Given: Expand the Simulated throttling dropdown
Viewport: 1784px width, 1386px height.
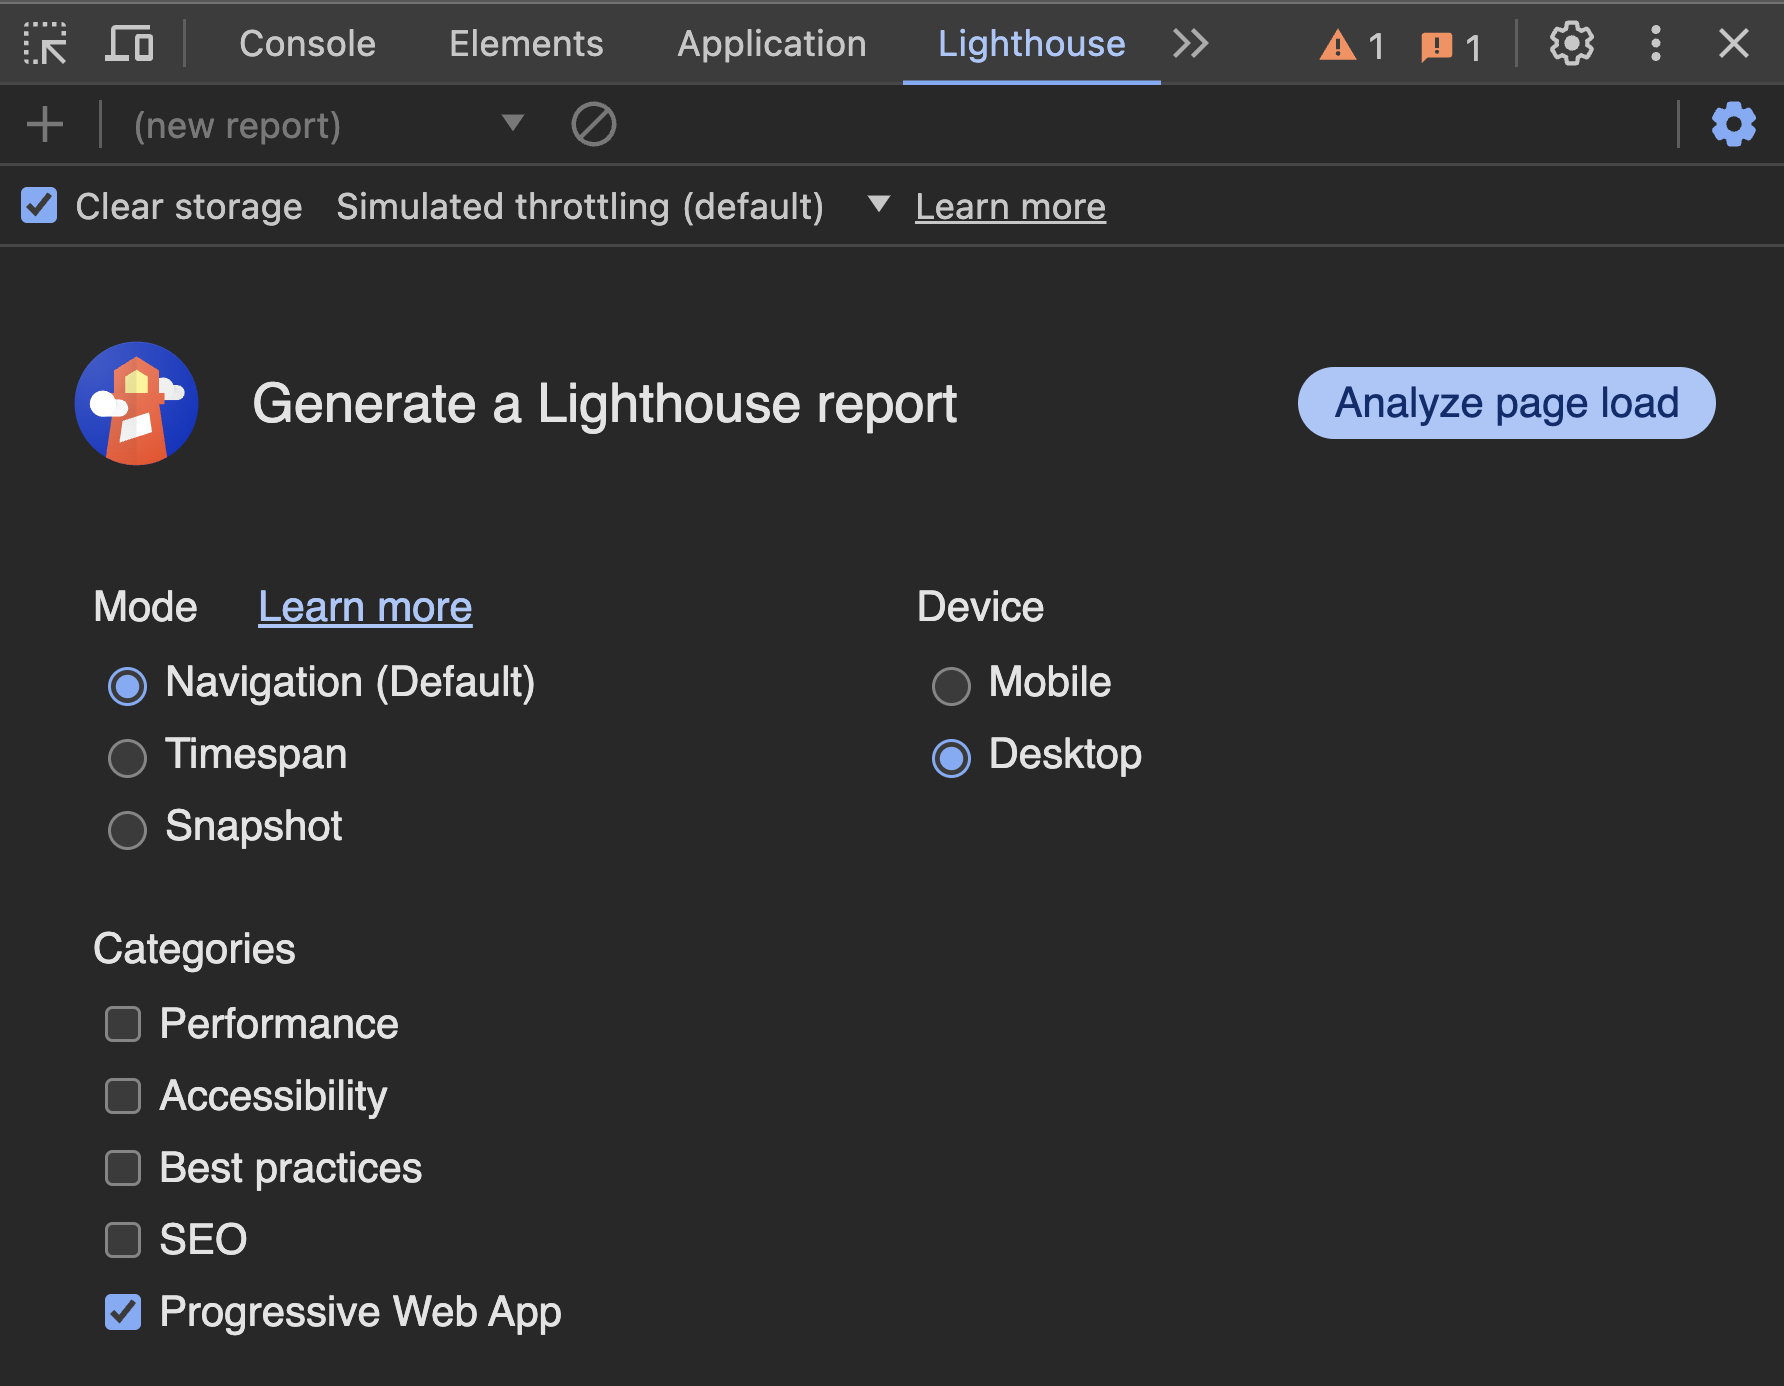Looking at the screenshot, I should coord(876,205).
